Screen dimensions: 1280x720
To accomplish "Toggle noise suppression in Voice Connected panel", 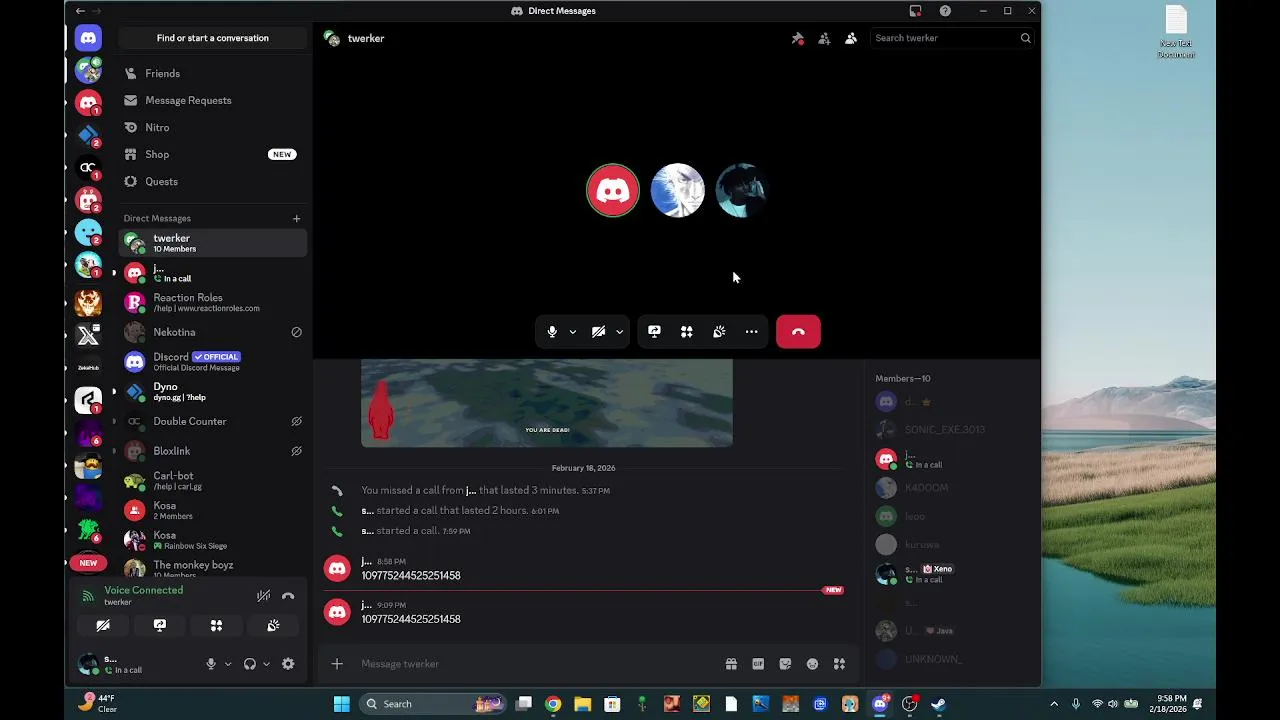I will [263, 595].
